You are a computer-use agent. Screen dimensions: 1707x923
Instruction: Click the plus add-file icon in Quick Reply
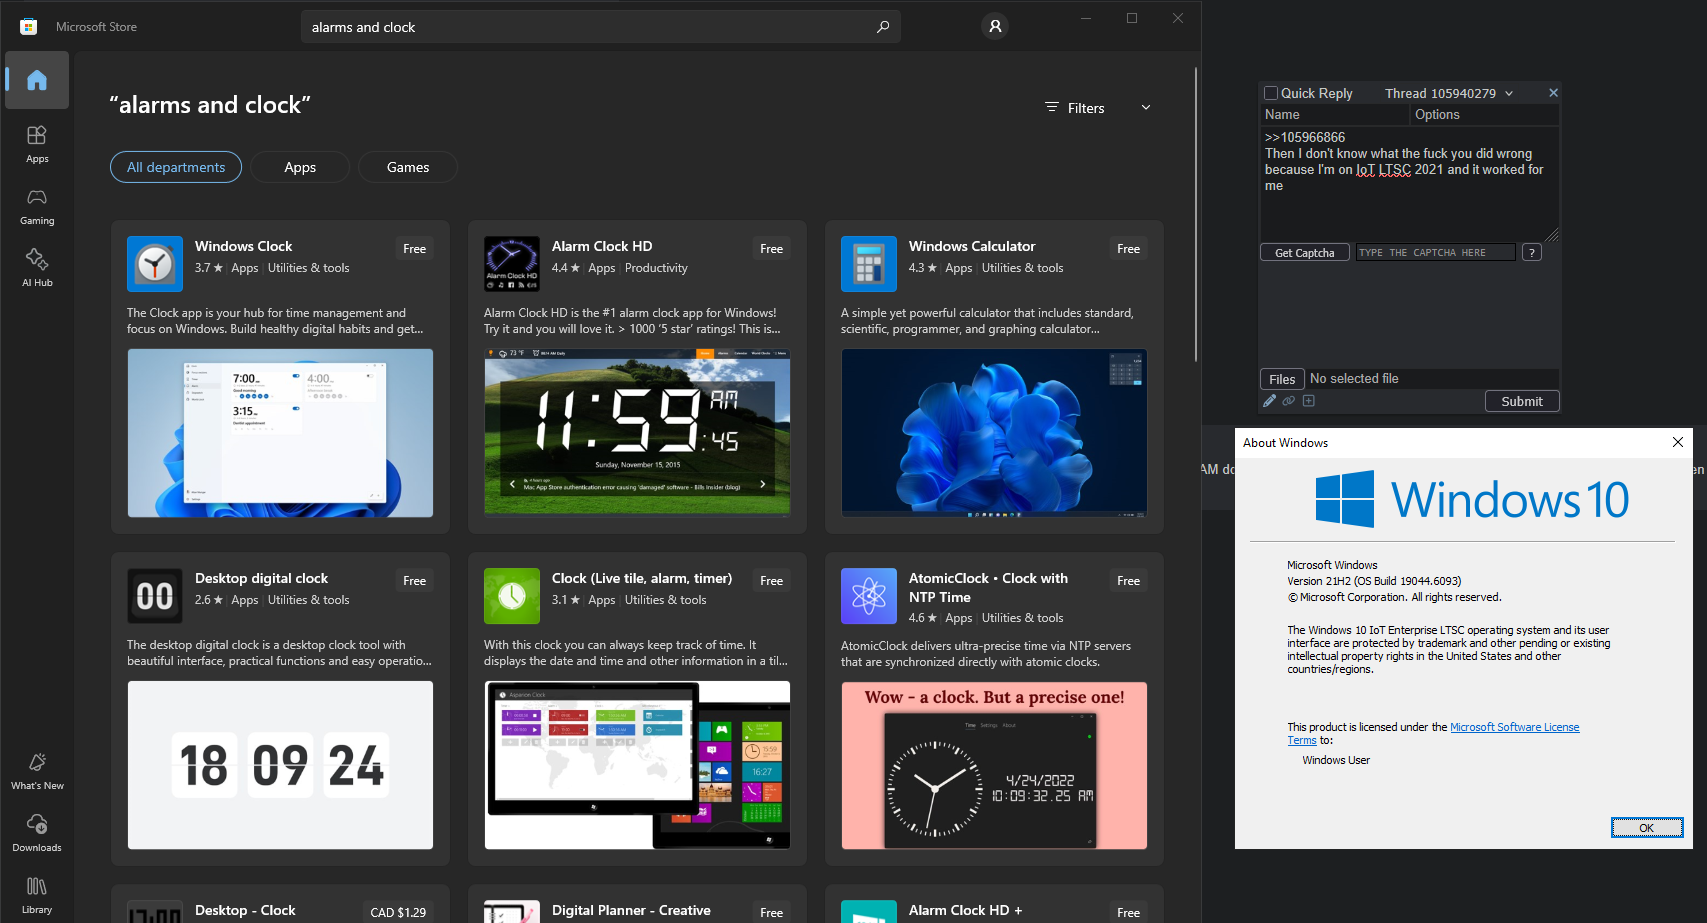(1309, 401)
